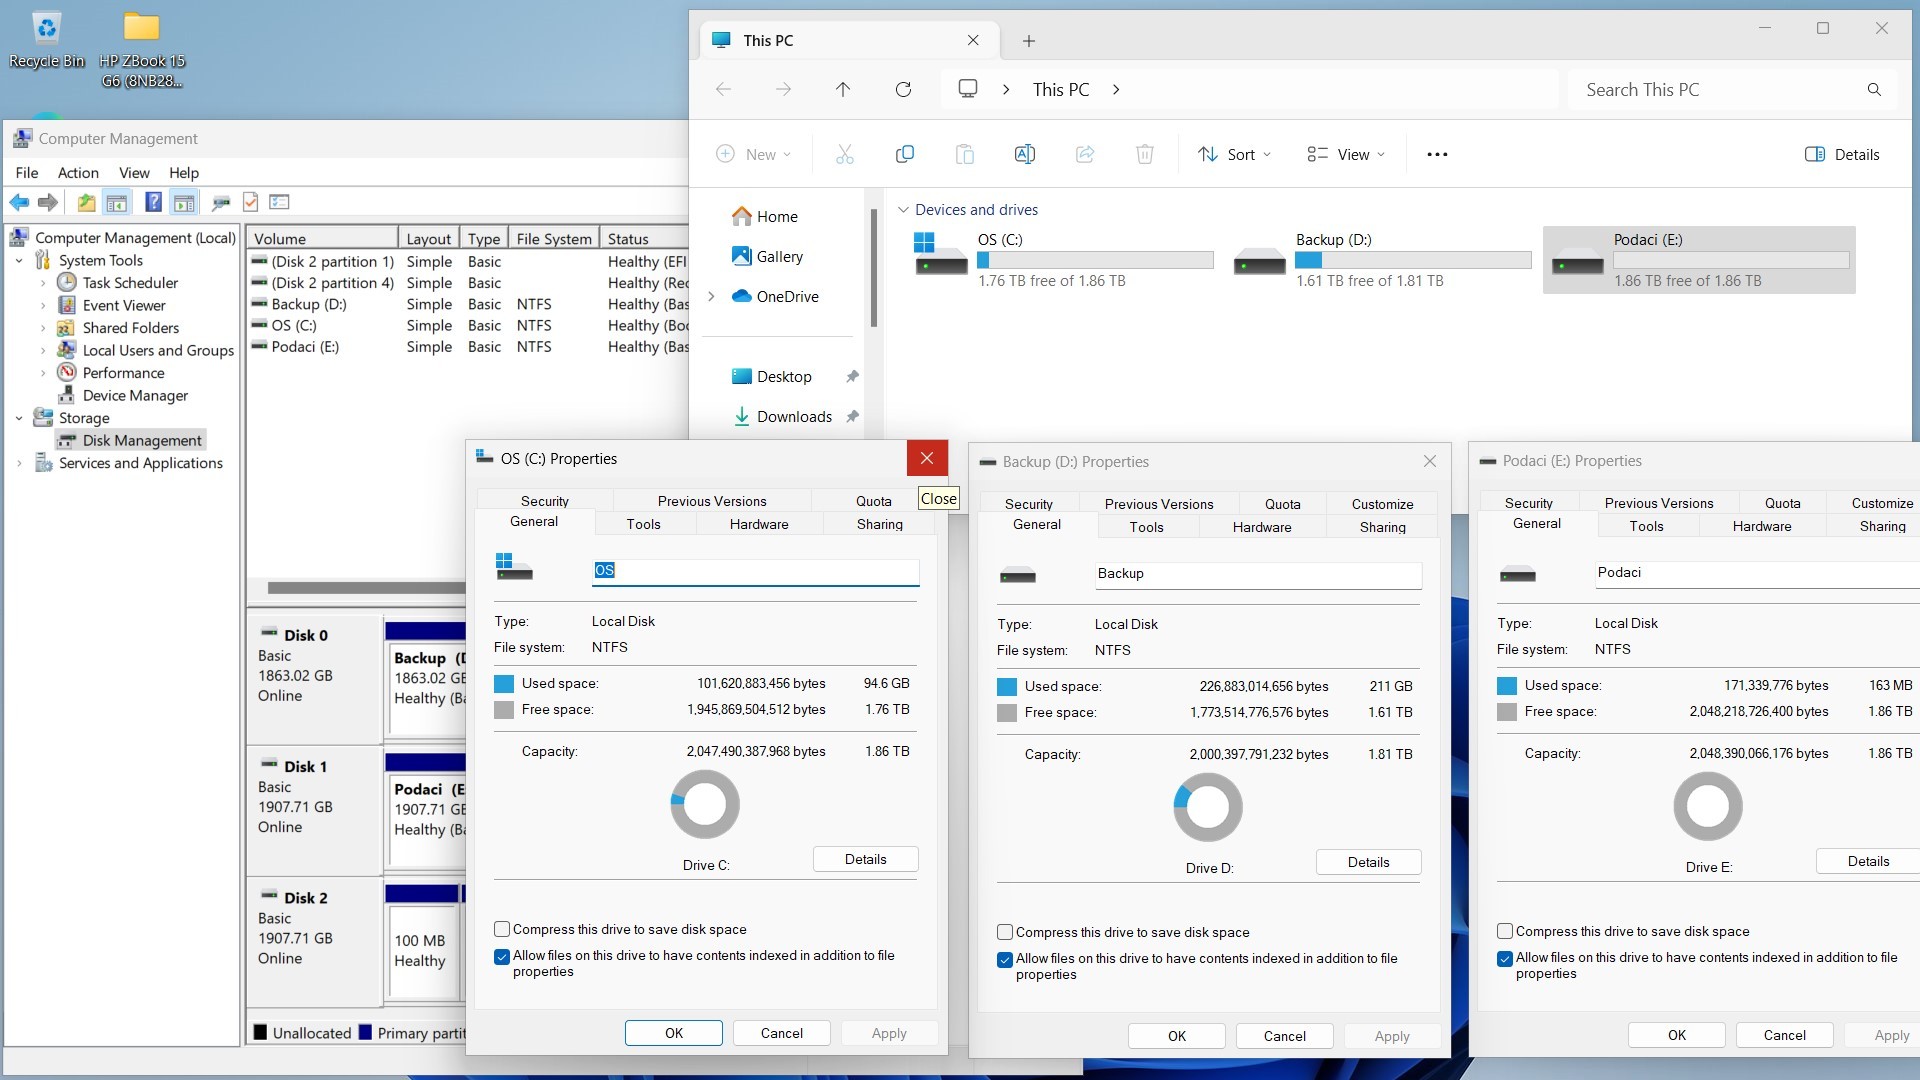
Task: Click the checkmark list toolbar icon in Computer Management
Action: click(x=251, y=203)
